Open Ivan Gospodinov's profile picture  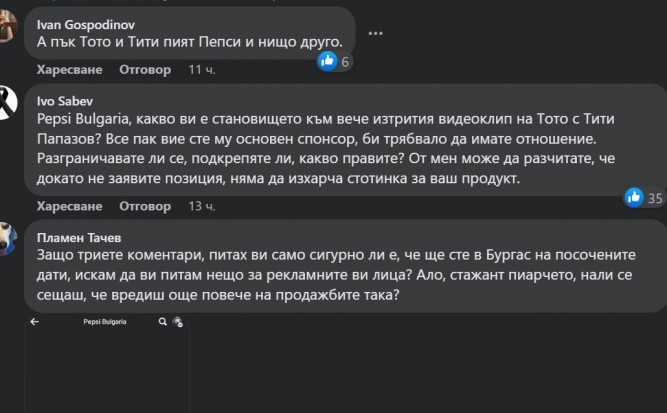tap(10, 29)
